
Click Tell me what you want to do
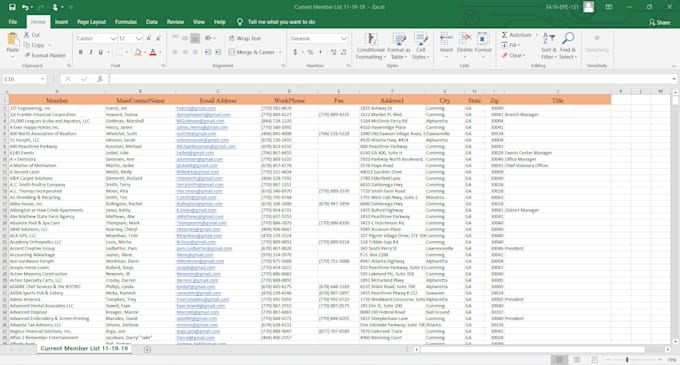pyautogui.click(x=281, y=22)
